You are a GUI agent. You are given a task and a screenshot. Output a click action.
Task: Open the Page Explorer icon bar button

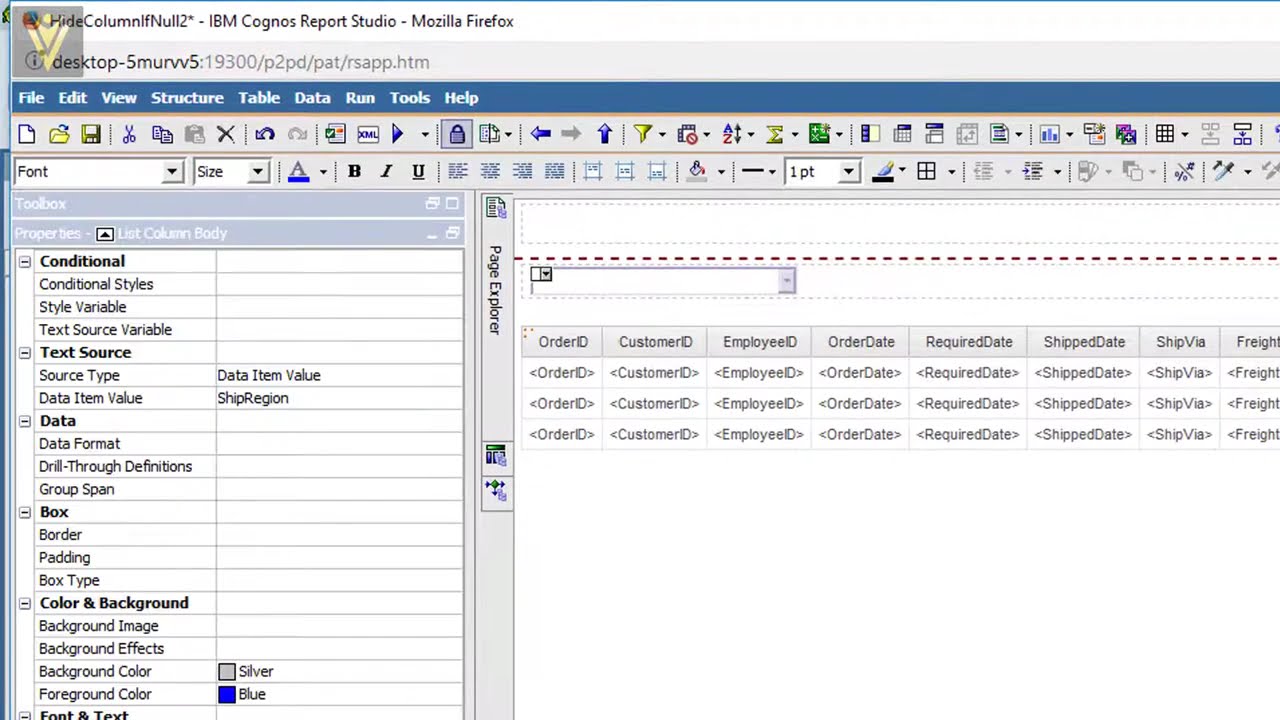click(x=495, y=208)
